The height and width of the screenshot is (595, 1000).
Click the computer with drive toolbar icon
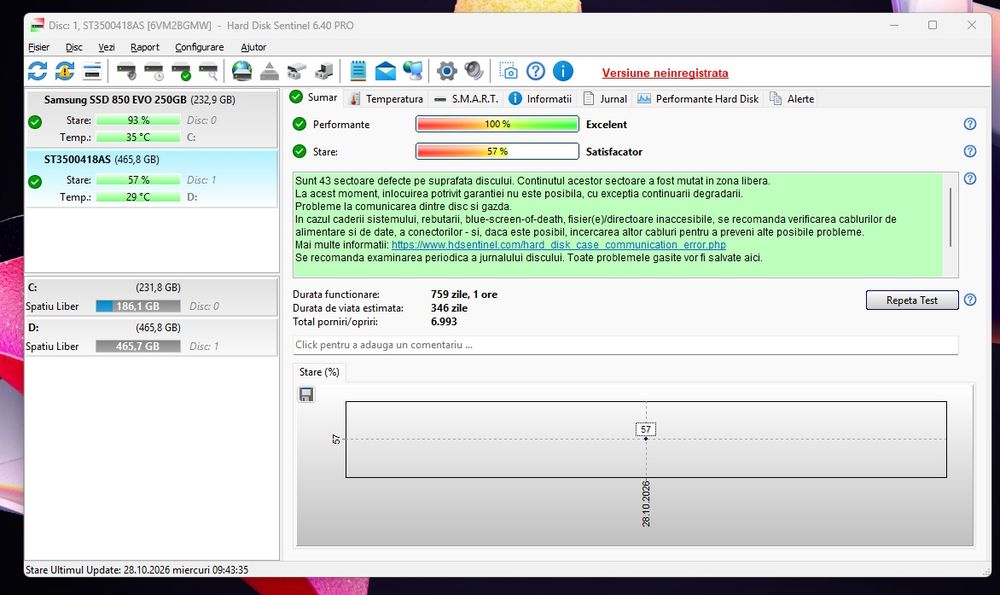coord(324,71)
